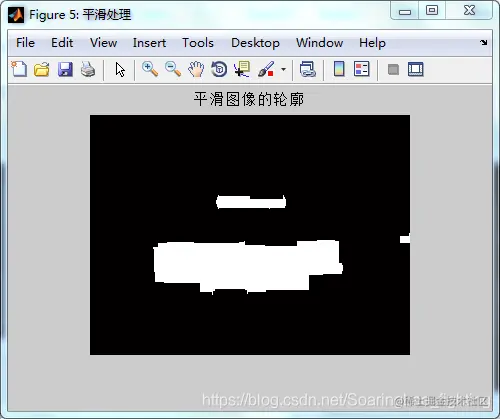Open the Help menu

(372, 43)
